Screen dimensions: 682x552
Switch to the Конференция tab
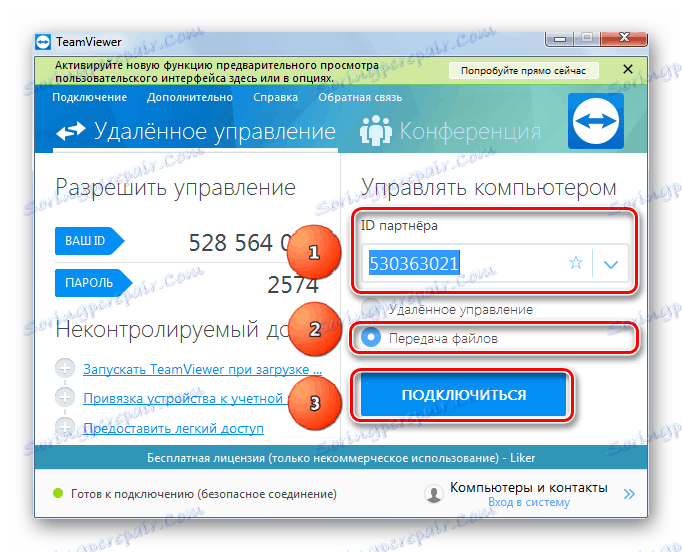pyautogui.click(x=450, y=131)
